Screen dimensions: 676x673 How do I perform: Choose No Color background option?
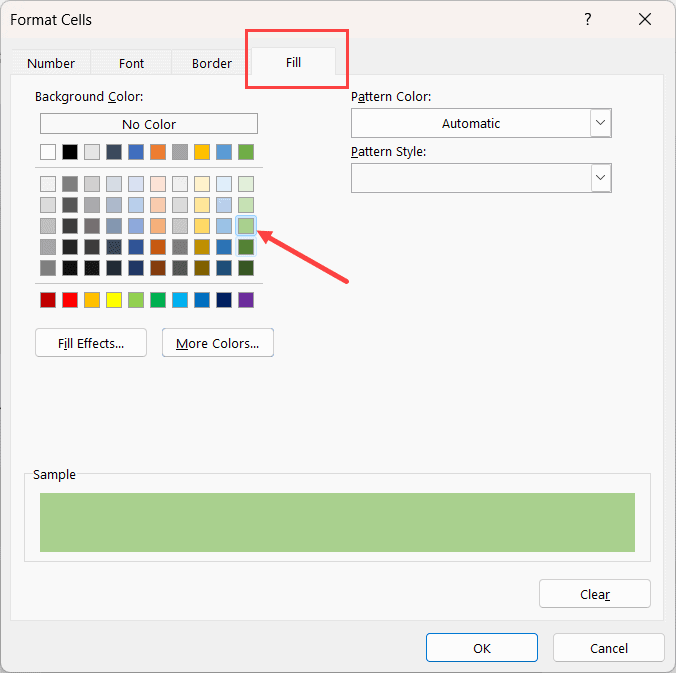pyautogui.click(x=149, y=124)
